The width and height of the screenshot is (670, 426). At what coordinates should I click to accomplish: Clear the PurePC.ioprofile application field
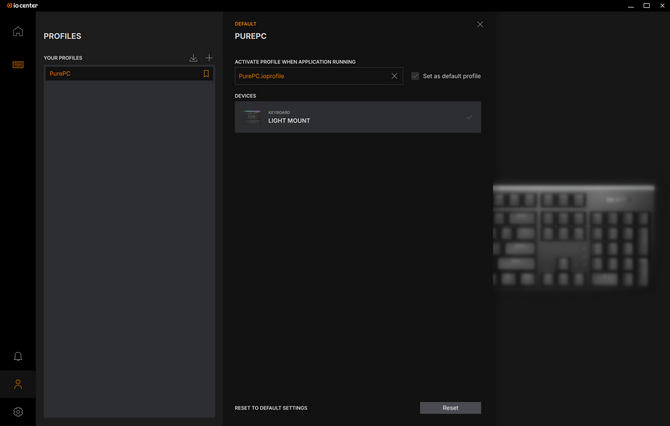click(394, 76)
